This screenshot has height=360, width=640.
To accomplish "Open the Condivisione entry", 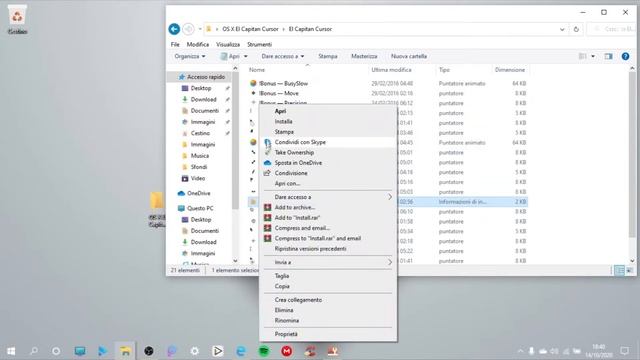I will (x=328, y=173).
